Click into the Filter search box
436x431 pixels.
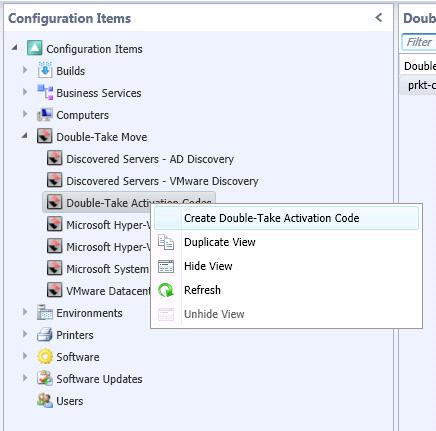pyautogui.click(x=419, y=42)
